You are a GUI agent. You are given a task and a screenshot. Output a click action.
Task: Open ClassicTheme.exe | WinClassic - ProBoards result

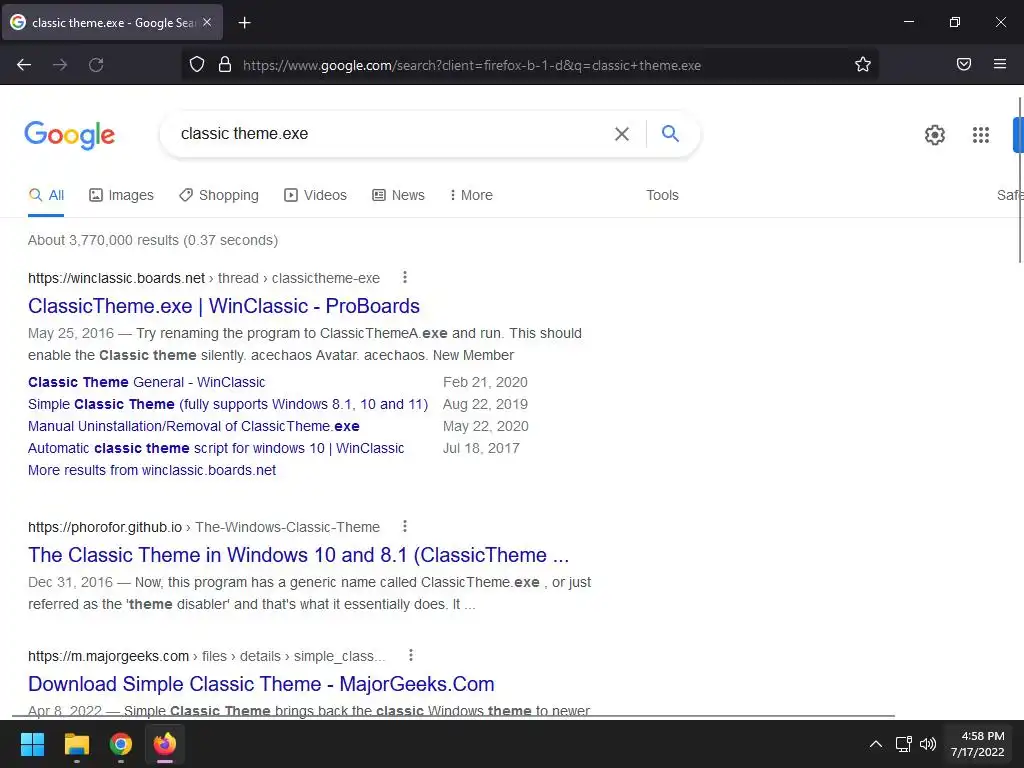pyautogui.click(x=224, y=306)
